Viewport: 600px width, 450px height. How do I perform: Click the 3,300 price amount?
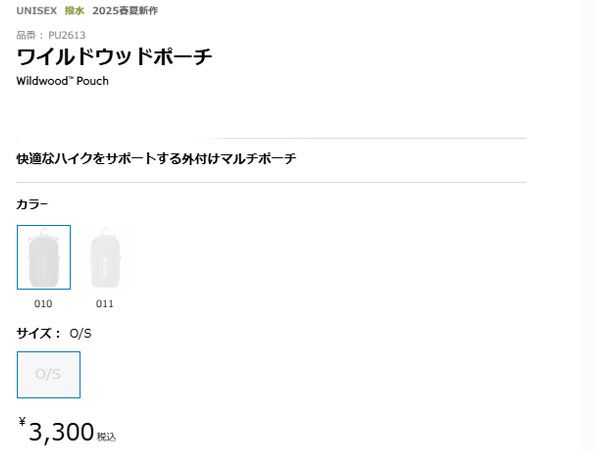pyautogui.click(x=61, y=432)
